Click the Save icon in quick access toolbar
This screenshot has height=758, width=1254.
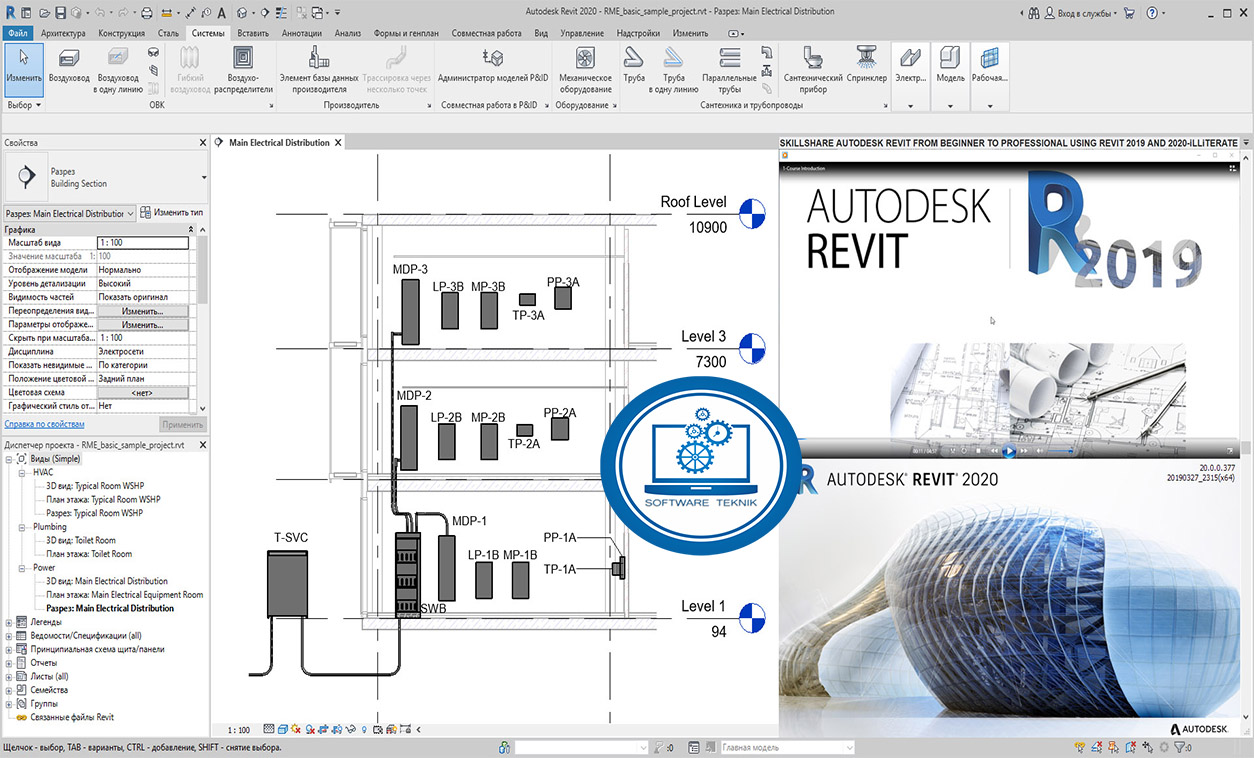coord(61,13)
